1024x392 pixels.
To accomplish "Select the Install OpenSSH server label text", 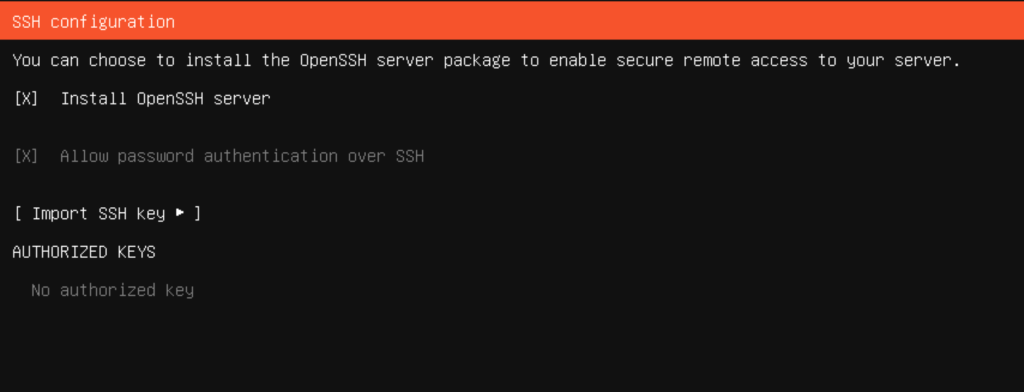I will click(x=165, y=99).
